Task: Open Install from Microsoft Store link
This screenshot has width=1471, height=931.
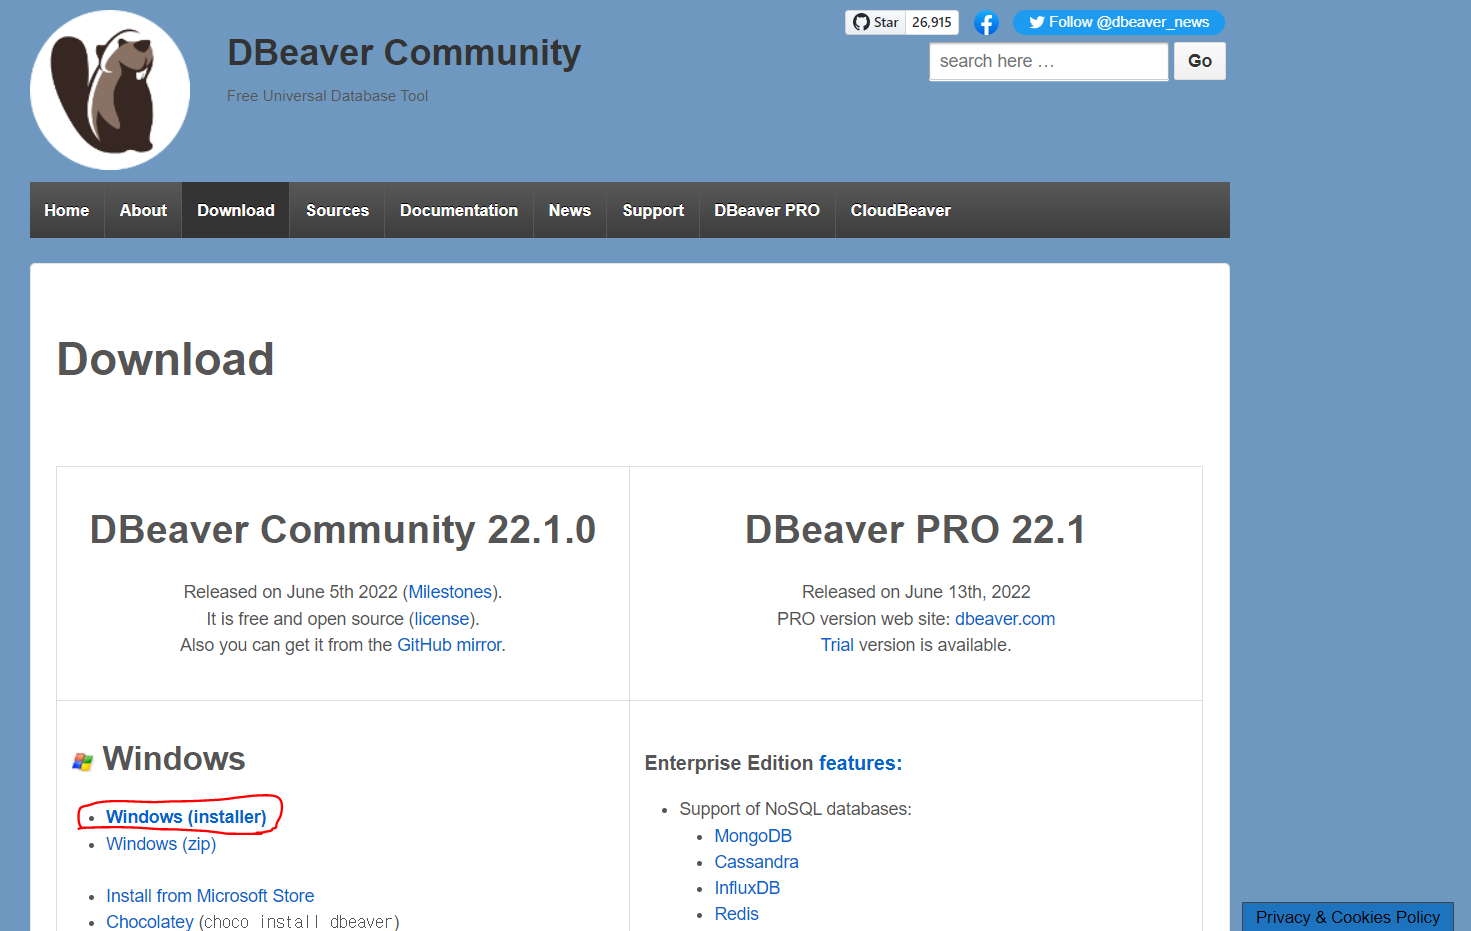Action: (x=210, y=896)
